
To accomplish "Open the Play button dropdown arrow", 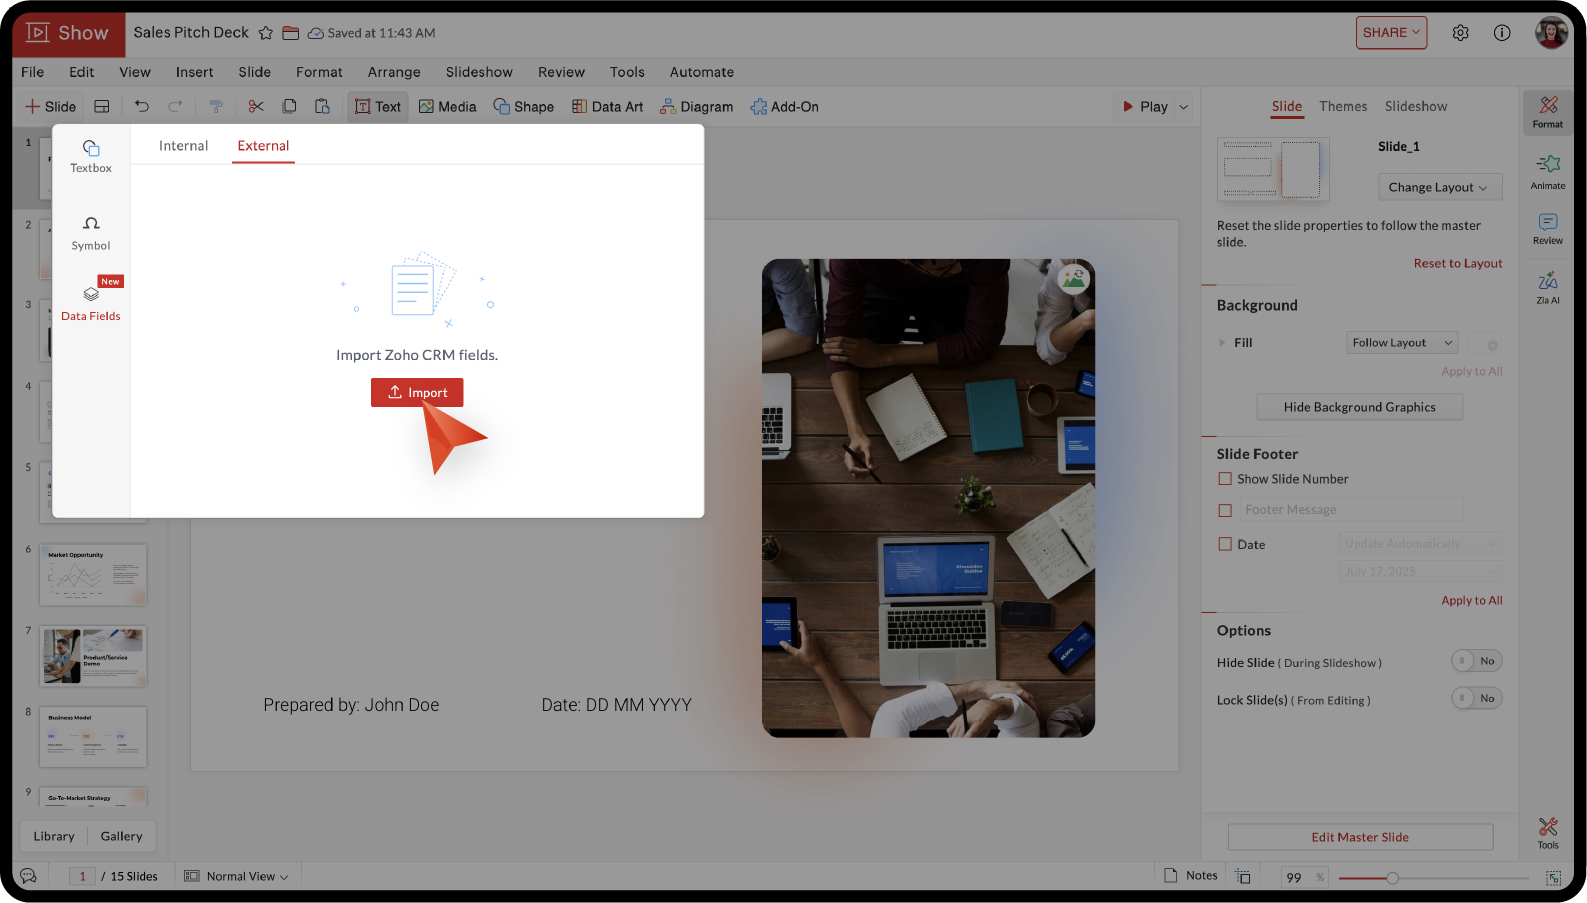I will (1184, 107).
